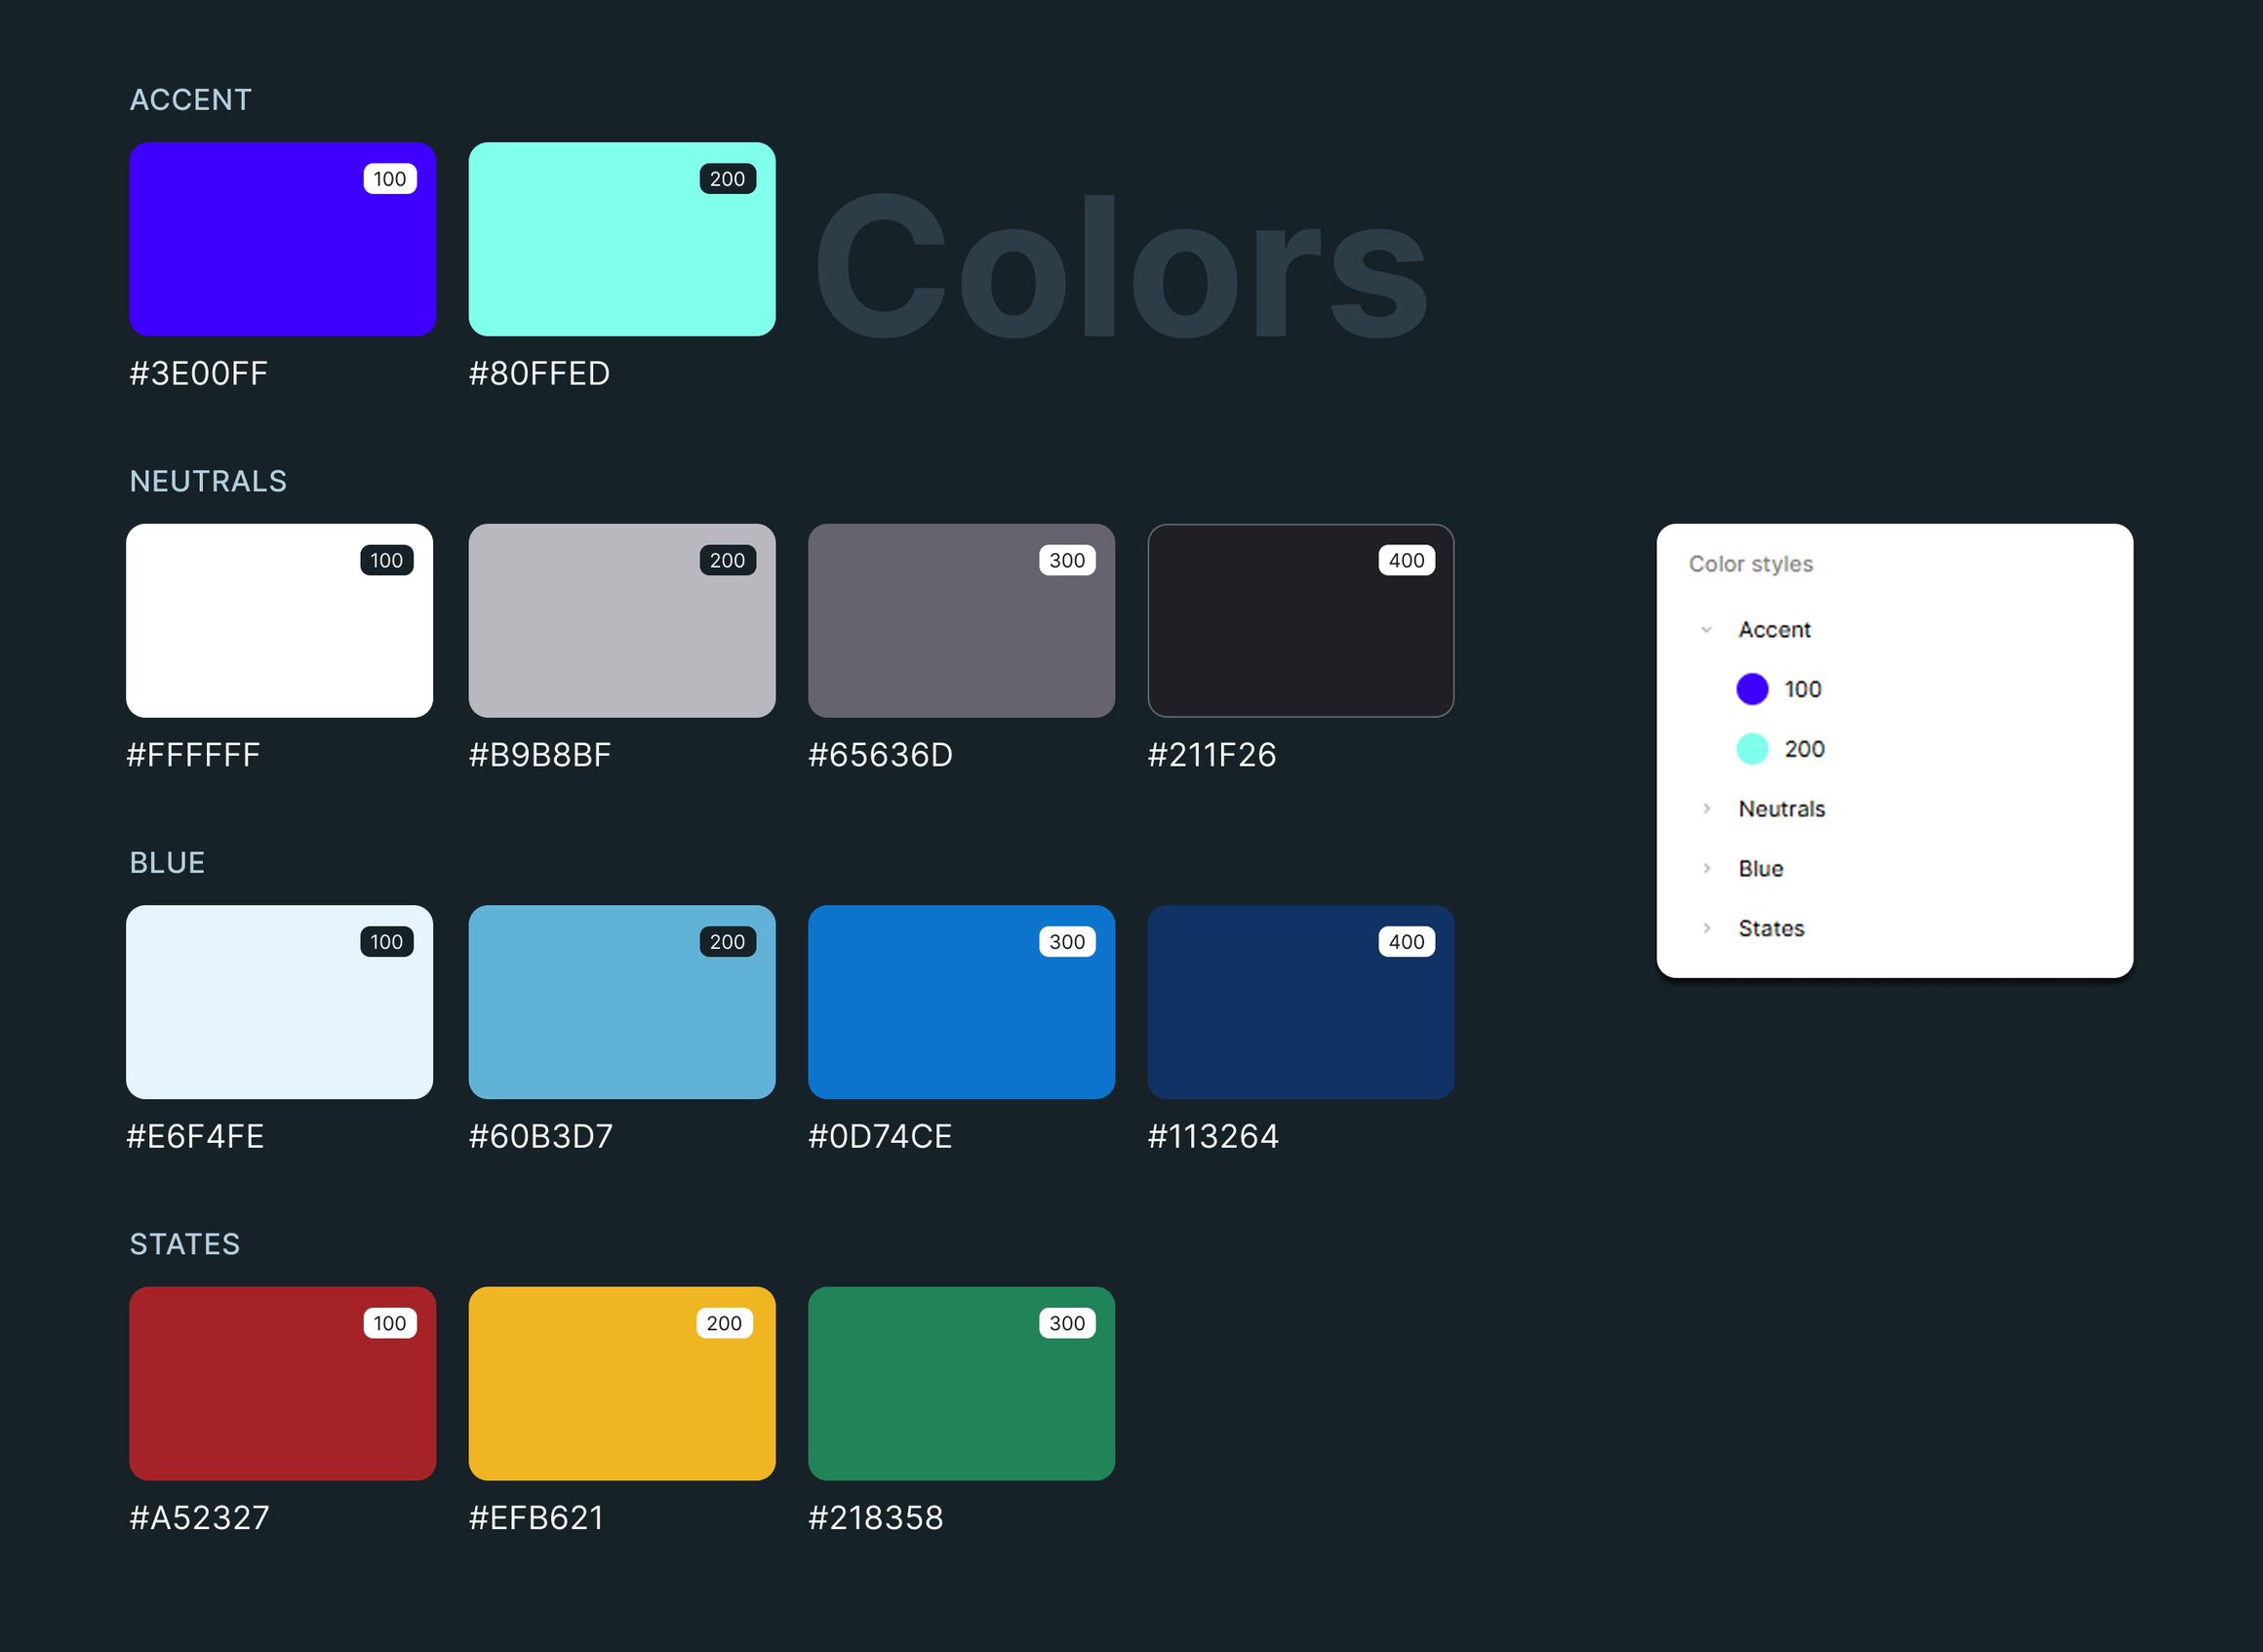The height and width of the screenshot is (1652, 2263).
Task: Click the #60B3D7 hex code text
Action: tap(541, 1137)
